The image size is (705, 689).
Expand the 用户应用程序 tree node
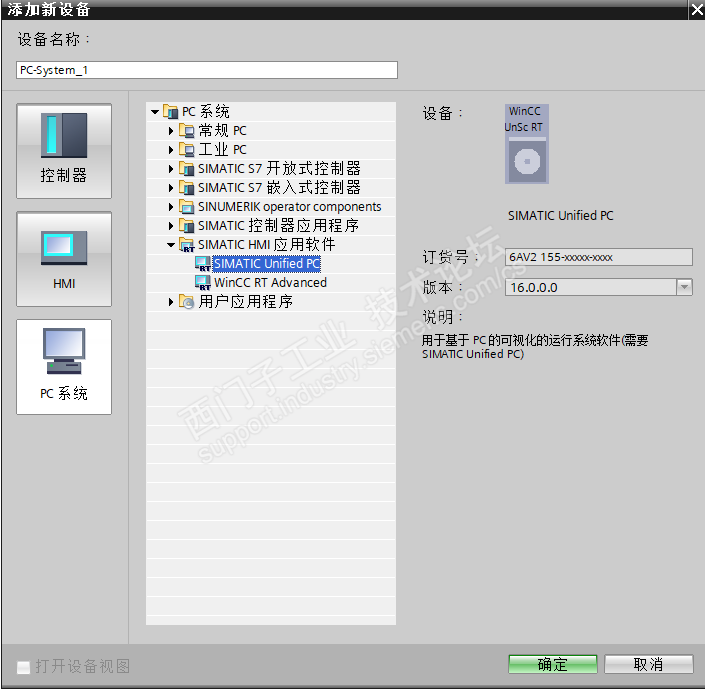pos(171,302)
